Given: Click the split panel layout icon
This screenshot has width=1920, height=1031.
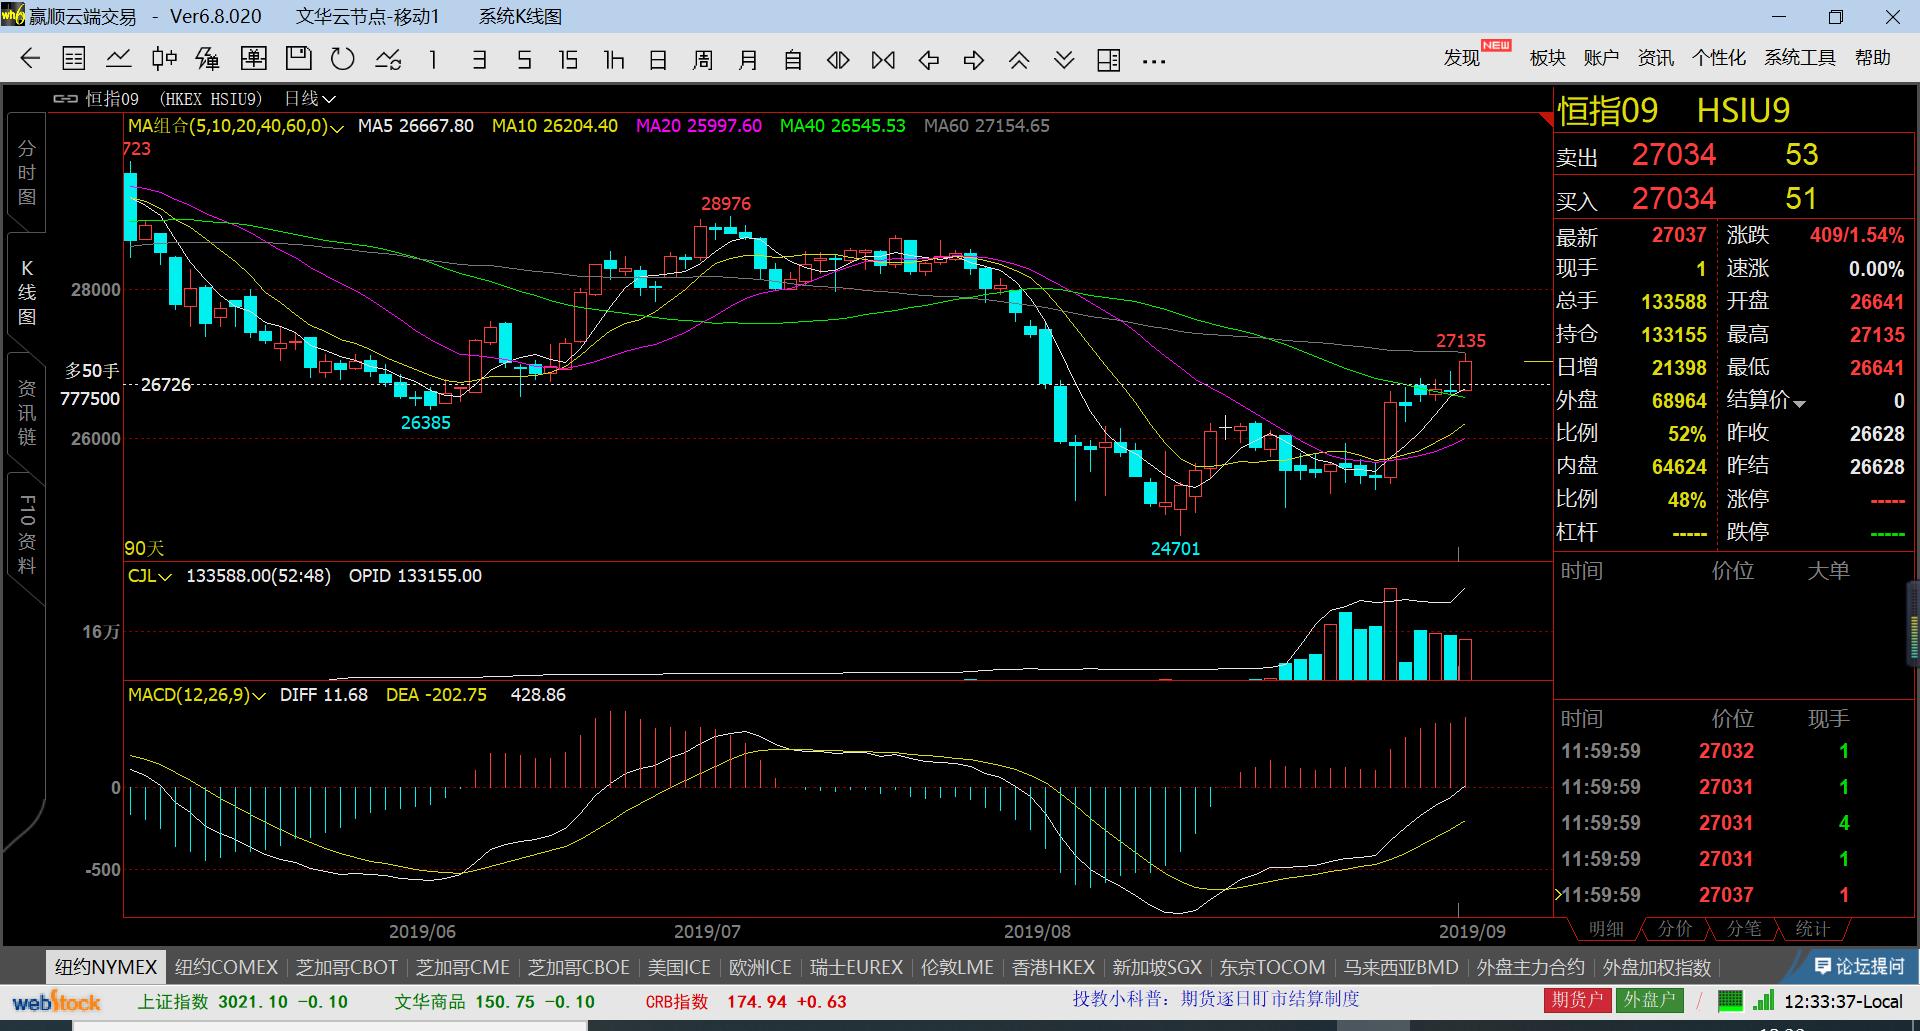Looking at the screenshot, I should click(x=1108, y=60).
